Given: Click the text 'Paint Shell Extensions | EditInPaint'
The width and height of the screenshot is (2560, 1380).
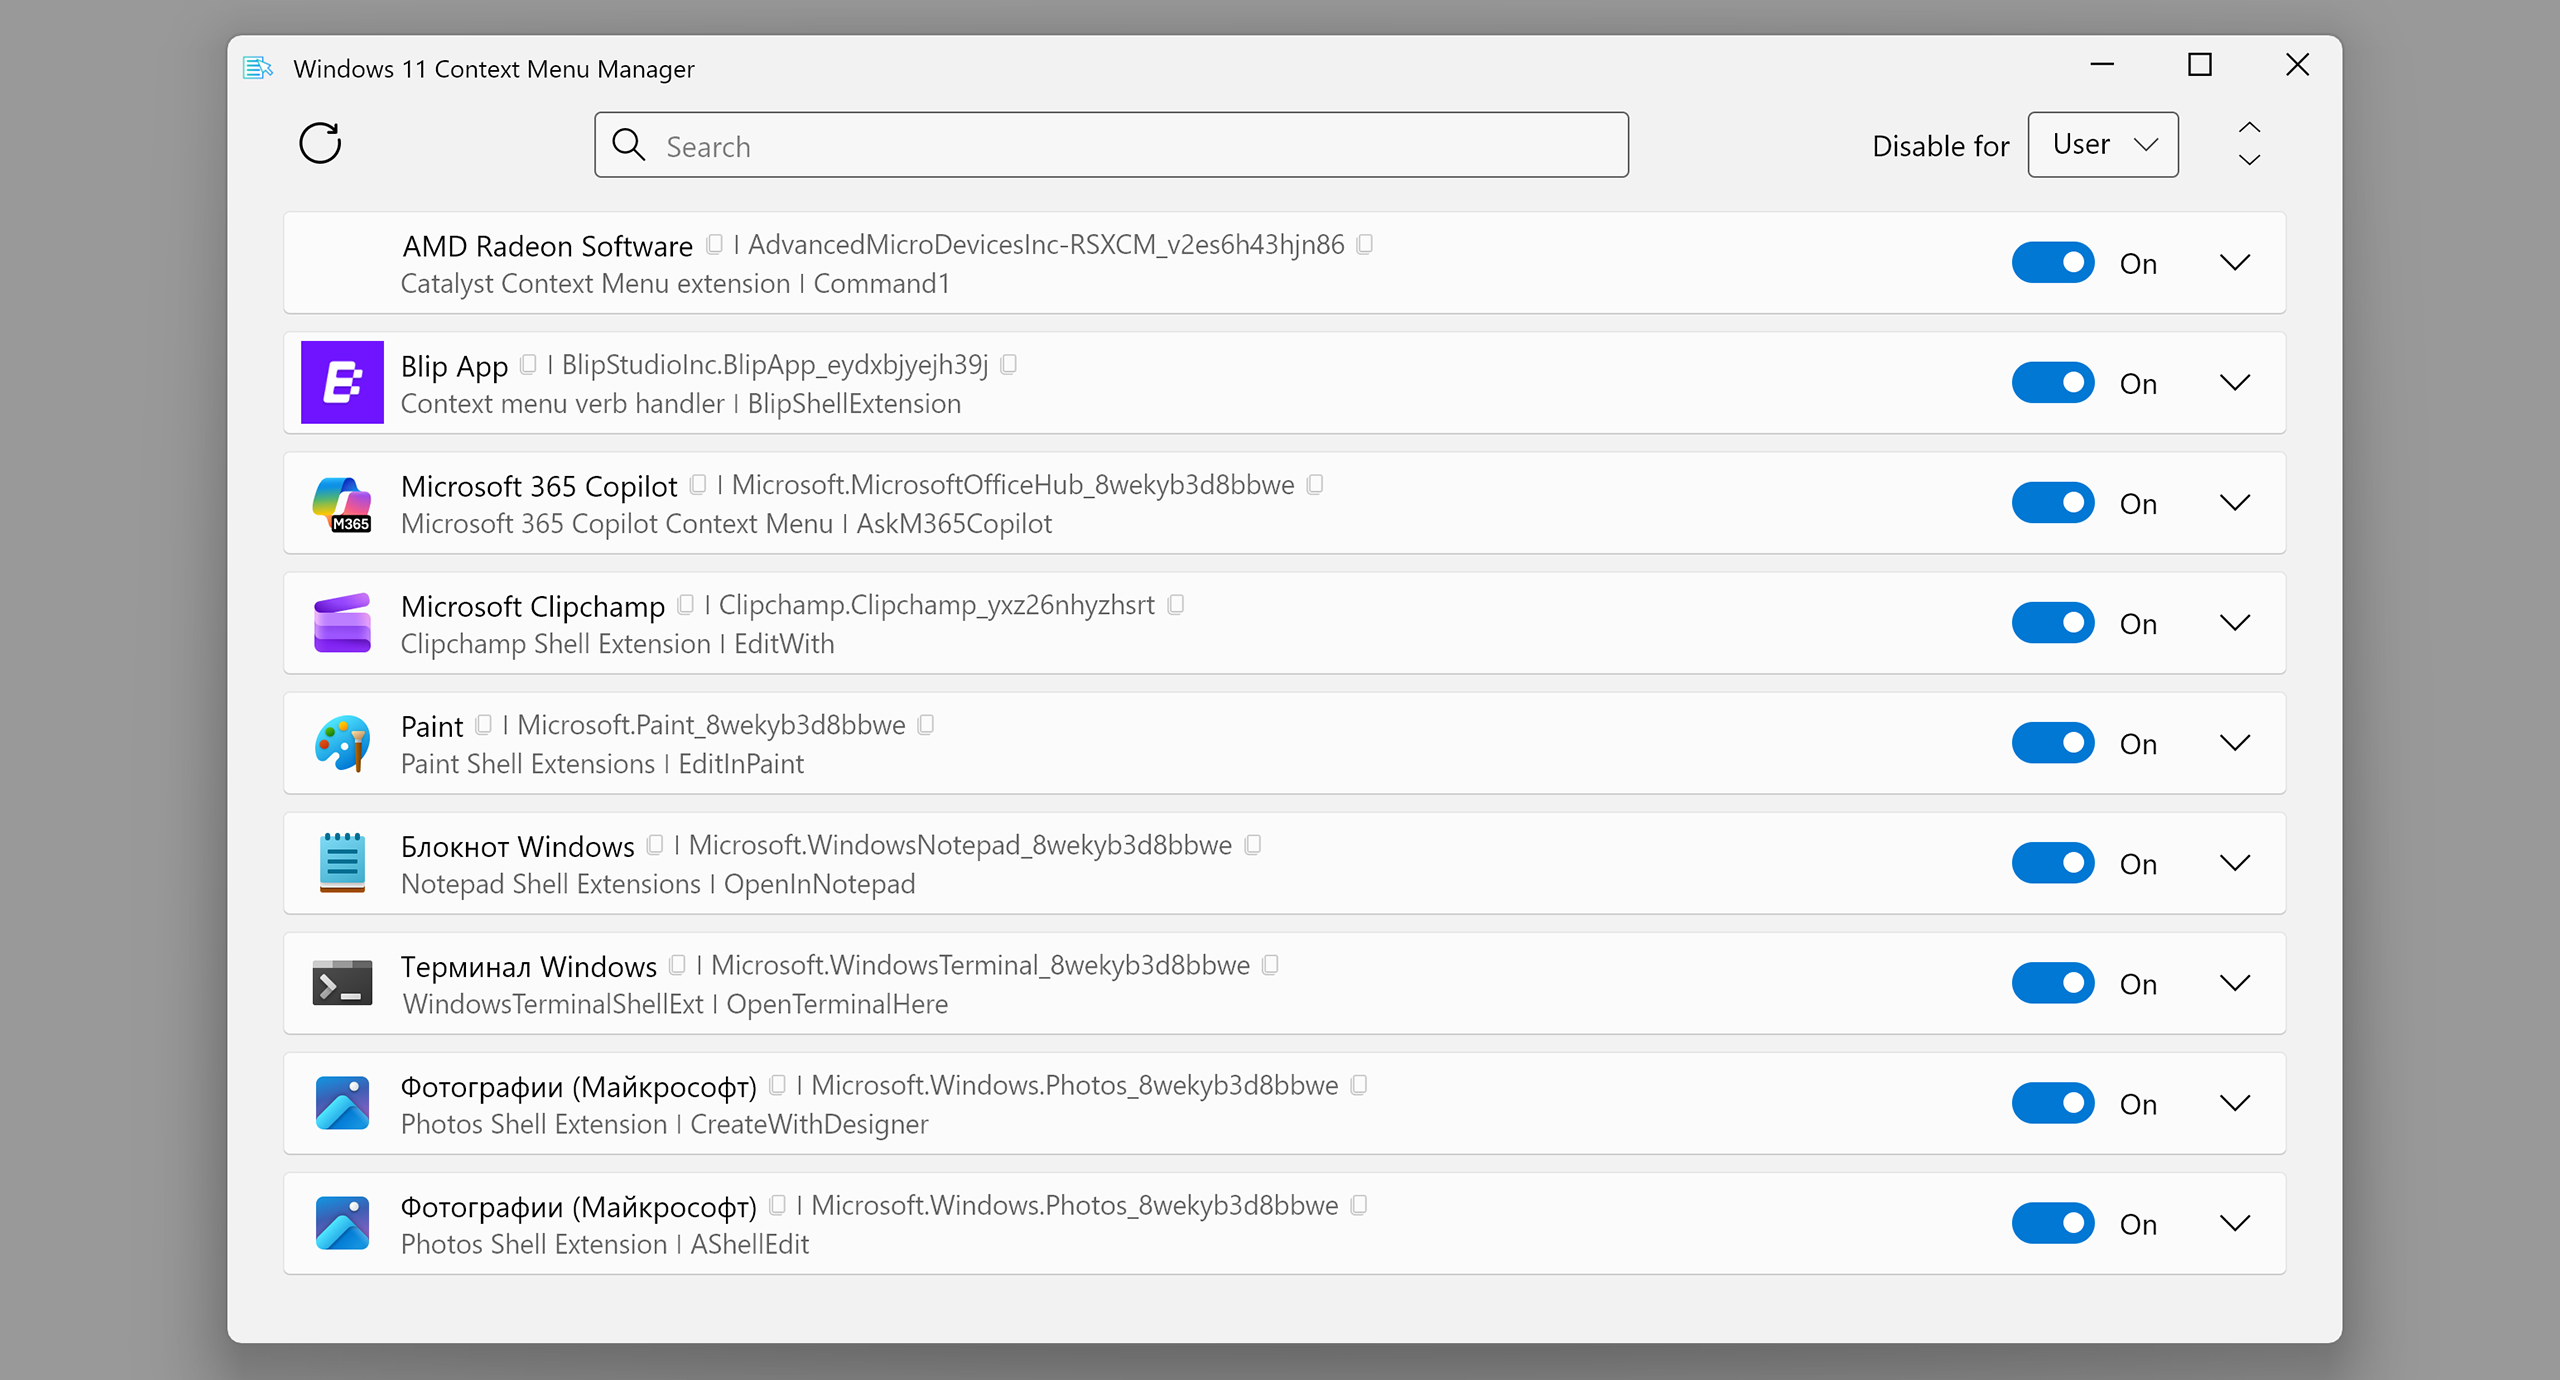Looking at the screenshot, I should coord(602,764).
